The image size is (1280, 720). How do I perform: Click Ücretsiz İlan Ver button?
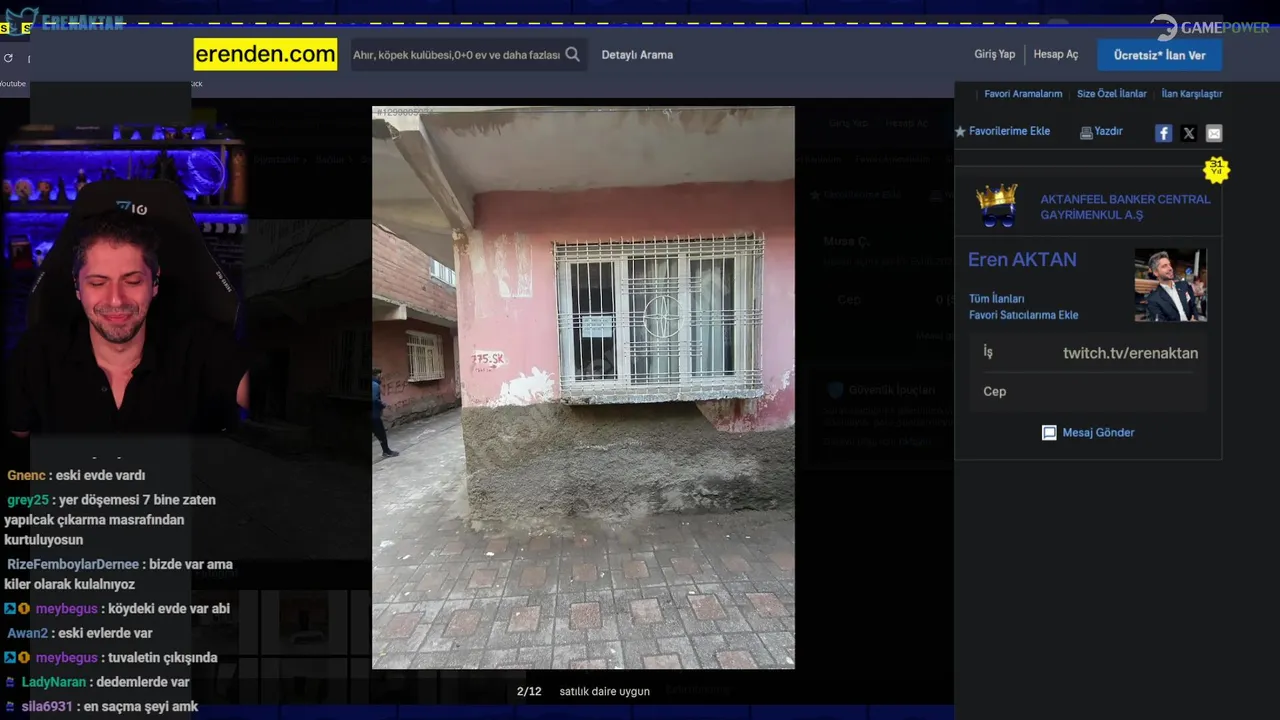1159,55
